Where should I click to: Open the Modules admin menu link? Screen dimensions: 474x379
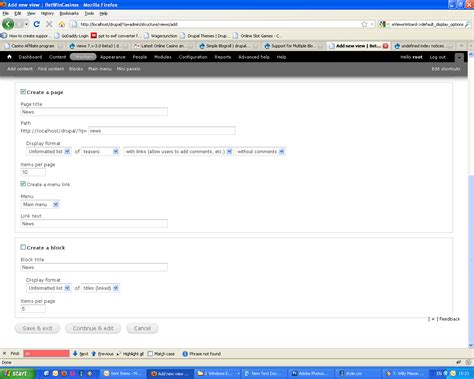[163, 57]
